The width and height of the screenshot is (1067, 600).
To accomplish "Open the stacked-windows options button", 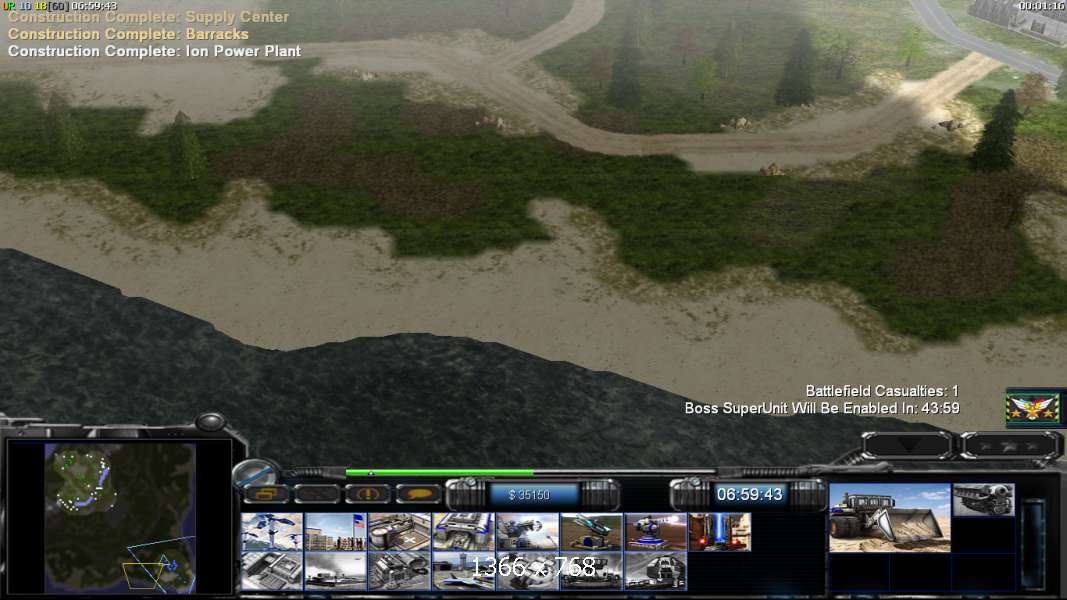I will 265,495.
